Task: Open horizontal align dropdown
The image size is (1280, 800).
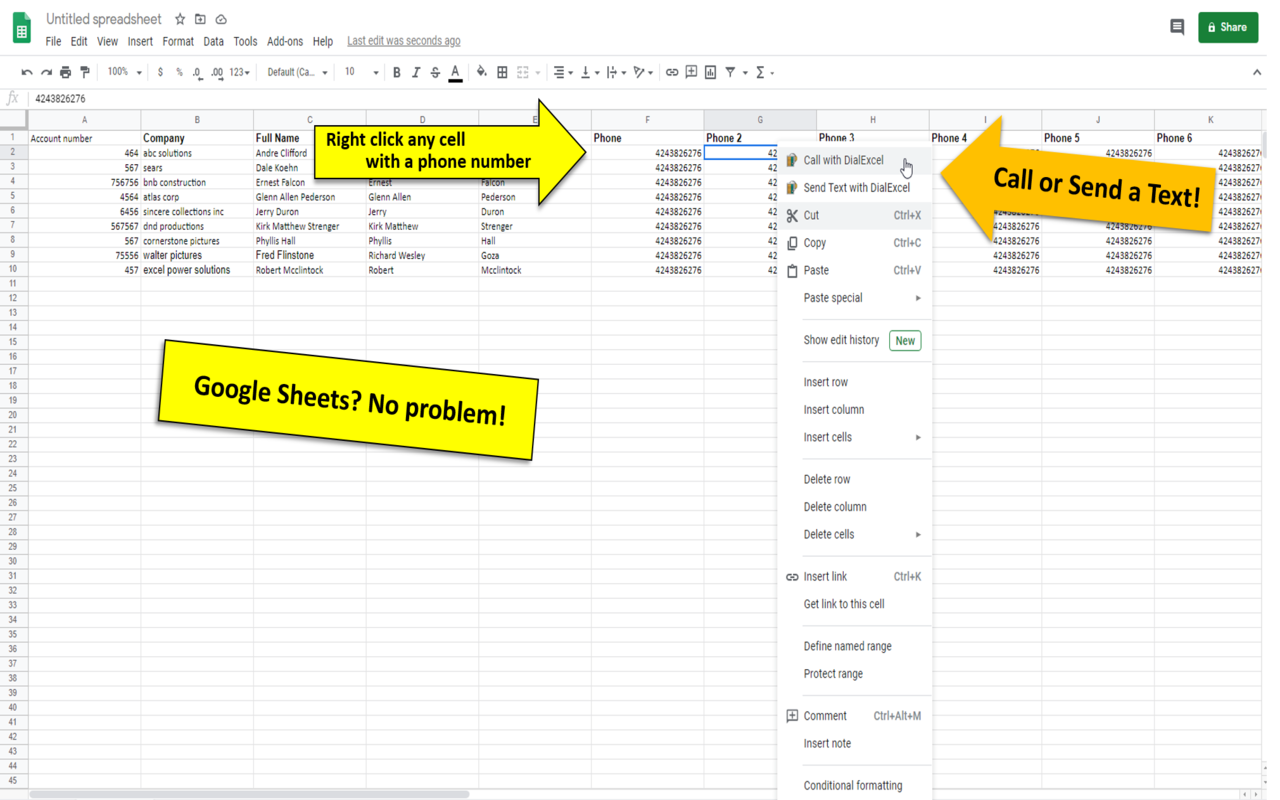Action: tap(563, 72)
